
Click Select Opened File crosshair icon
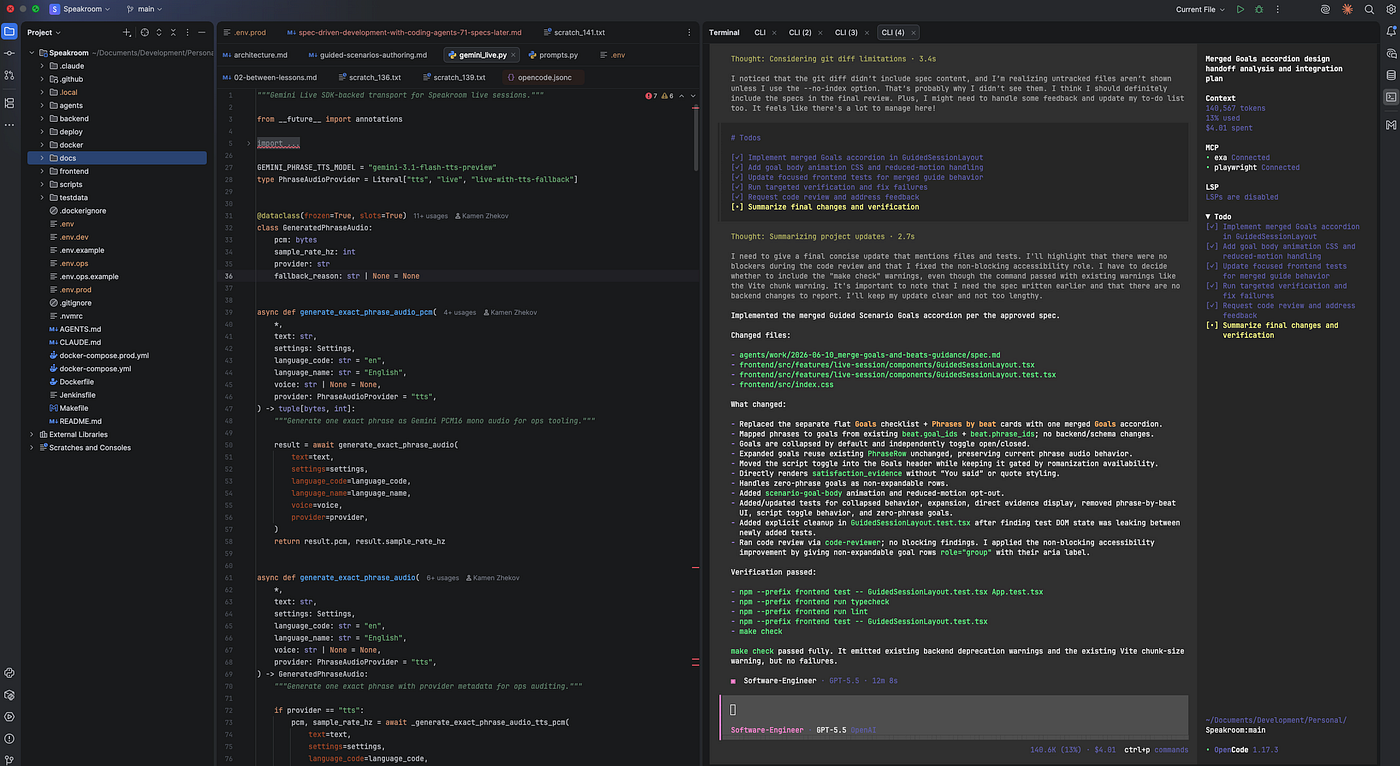(x=143, y=32)
